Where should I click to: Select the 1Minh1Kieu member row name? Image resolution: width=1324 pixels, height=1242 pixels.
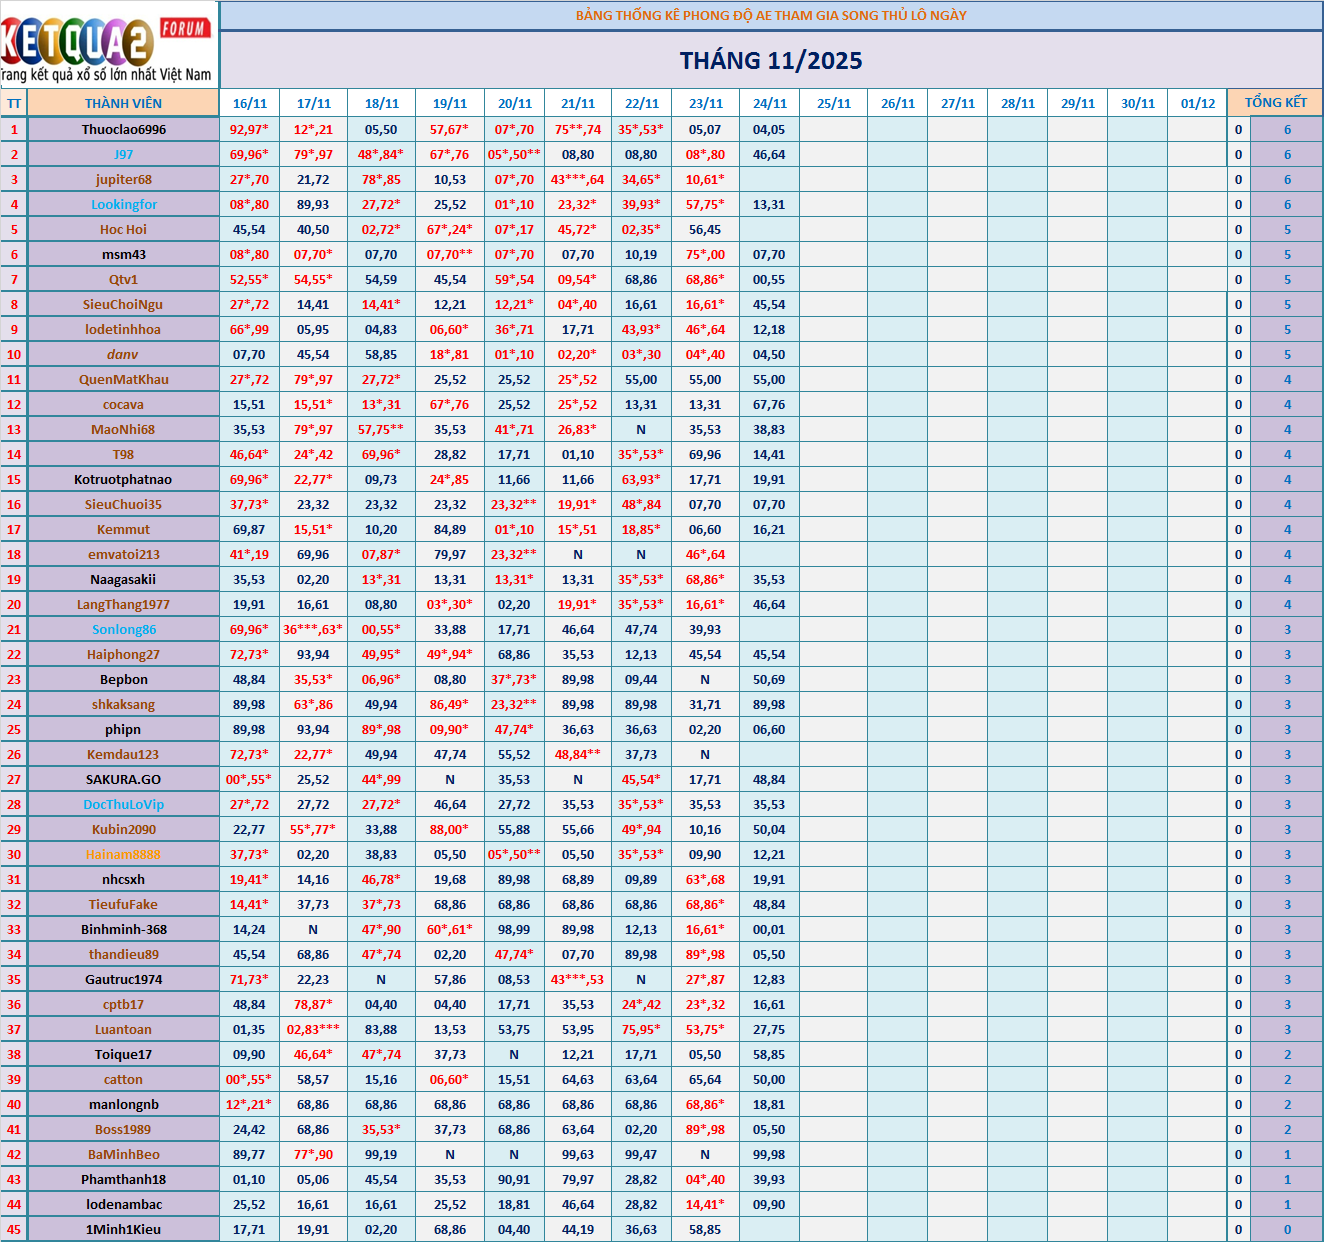point(123,1229)
